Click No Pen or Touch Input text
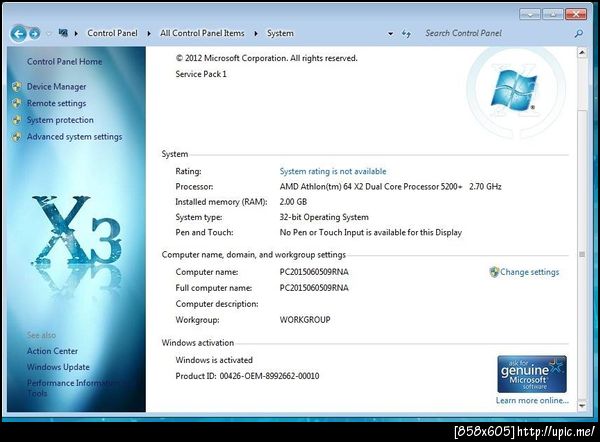This screenshot has height=442, width=600. coord(370,233)
